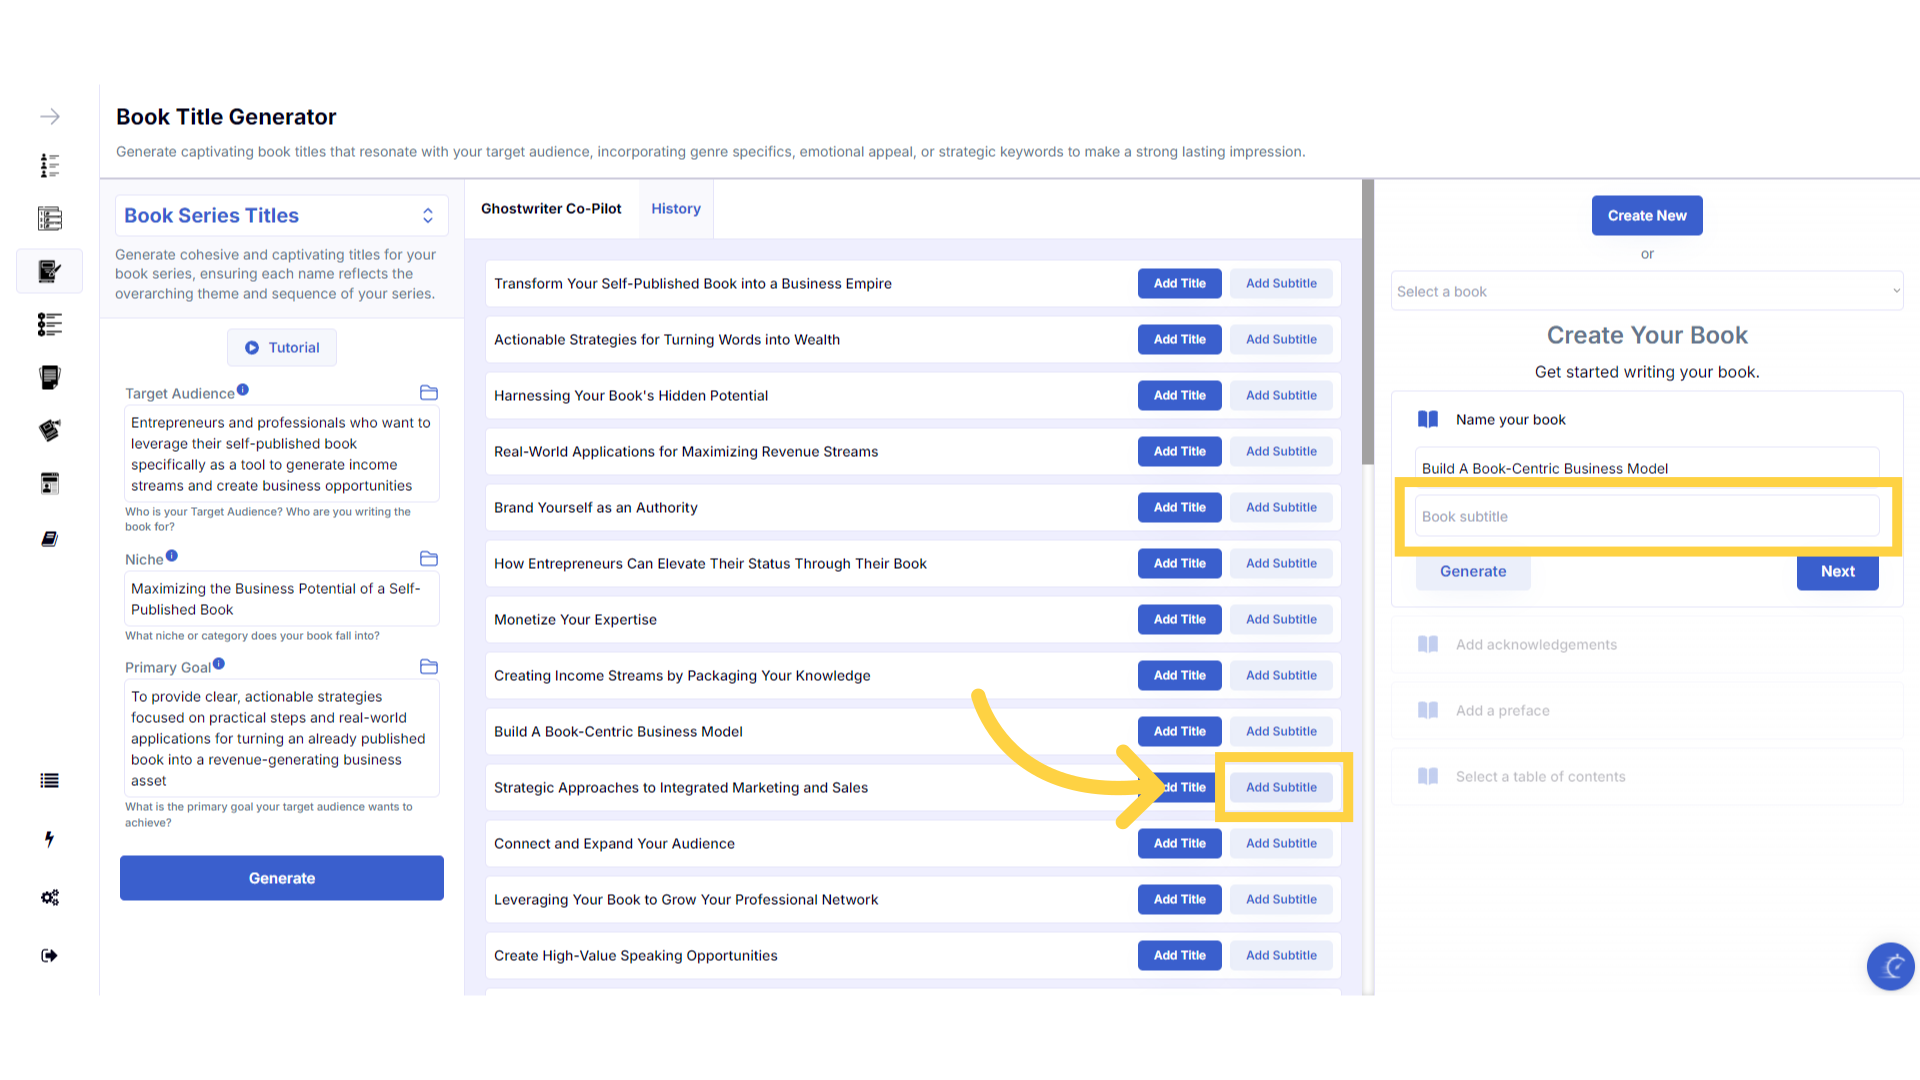Click into the Book subtitle field
This screenshot has width=1920, height=1080.
click(1646, 517)
